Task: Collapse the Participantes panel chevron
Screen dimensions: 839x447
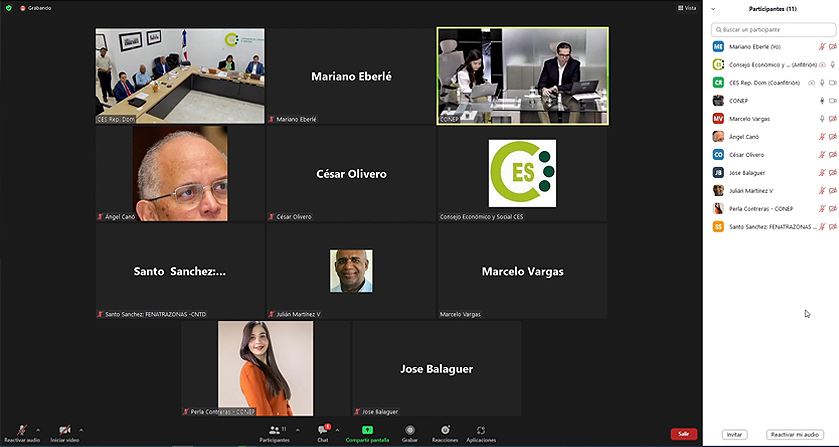Action: pyautogui.click(x=713, y=9)
